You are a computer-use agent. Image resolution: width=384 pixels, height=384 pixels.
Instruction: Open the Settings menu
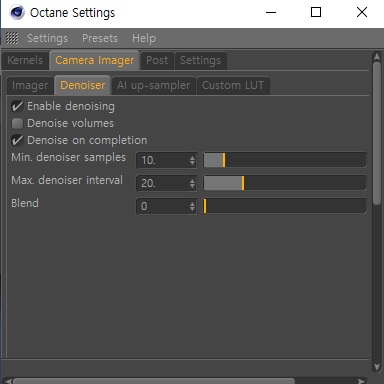[x=47, y=38]
